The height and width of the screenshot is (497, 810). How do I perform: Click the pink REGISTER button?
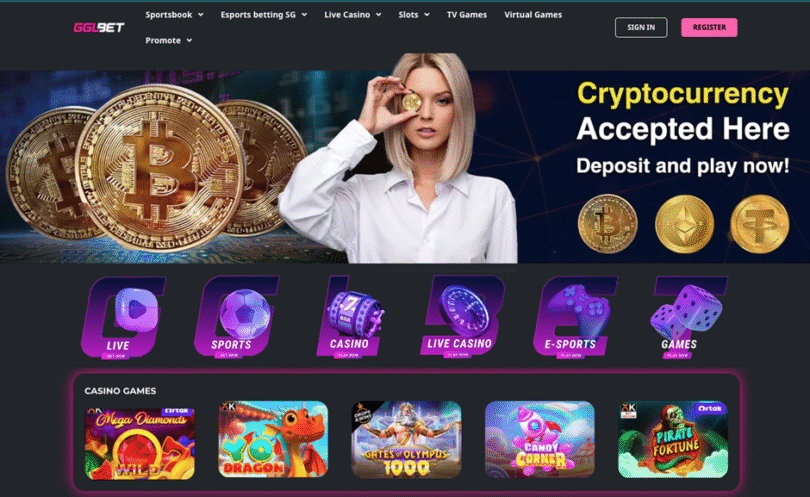709,27
